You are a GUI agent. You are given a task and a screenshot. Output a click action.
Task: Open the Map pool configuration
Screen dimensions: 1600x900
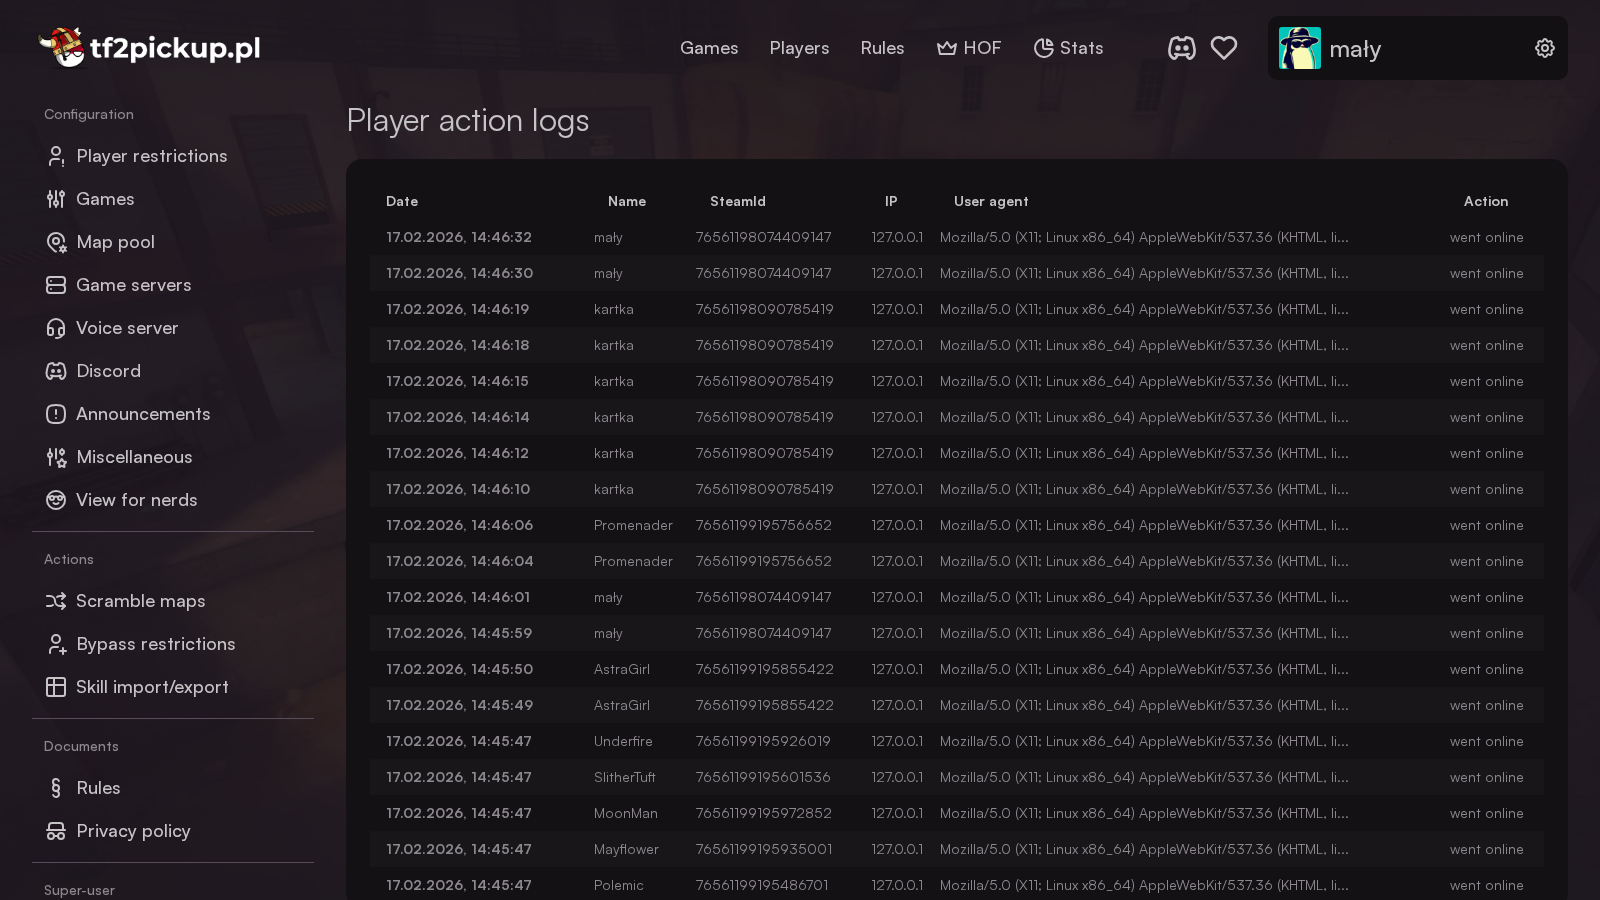pyautogui.click(x=115, y=242)
